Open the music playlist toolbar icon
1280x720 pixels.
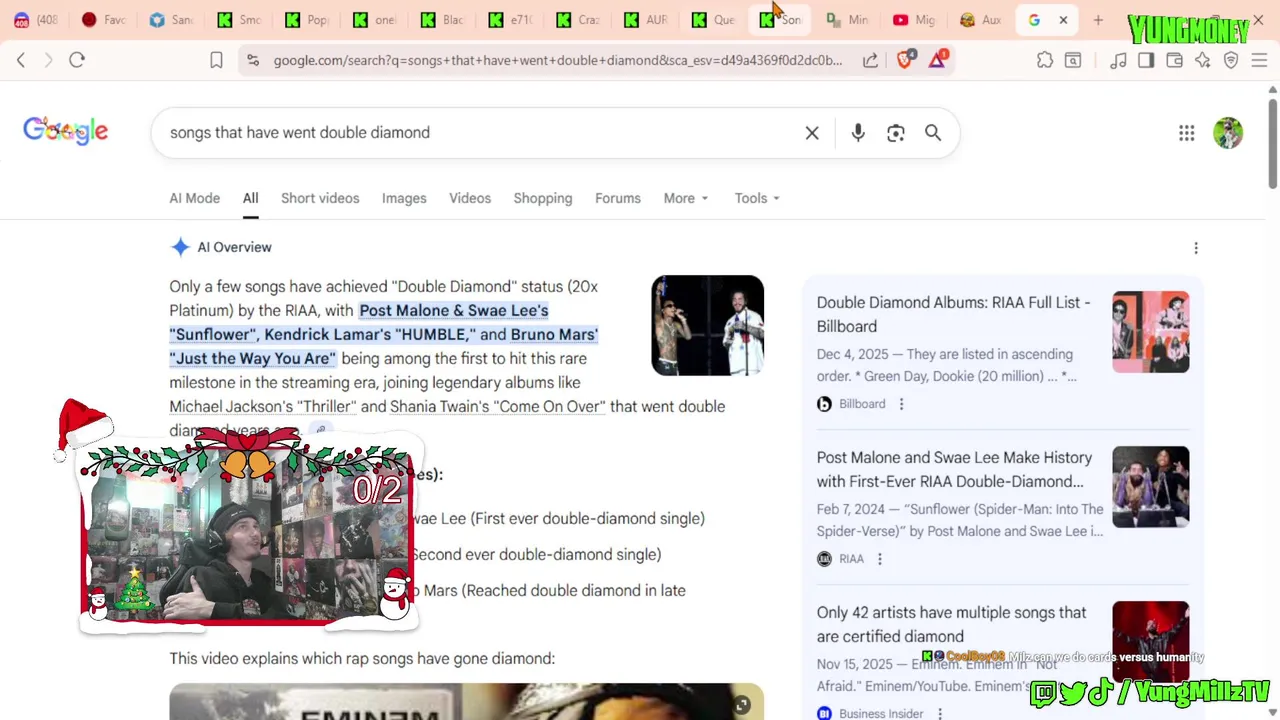[1119, 60]
